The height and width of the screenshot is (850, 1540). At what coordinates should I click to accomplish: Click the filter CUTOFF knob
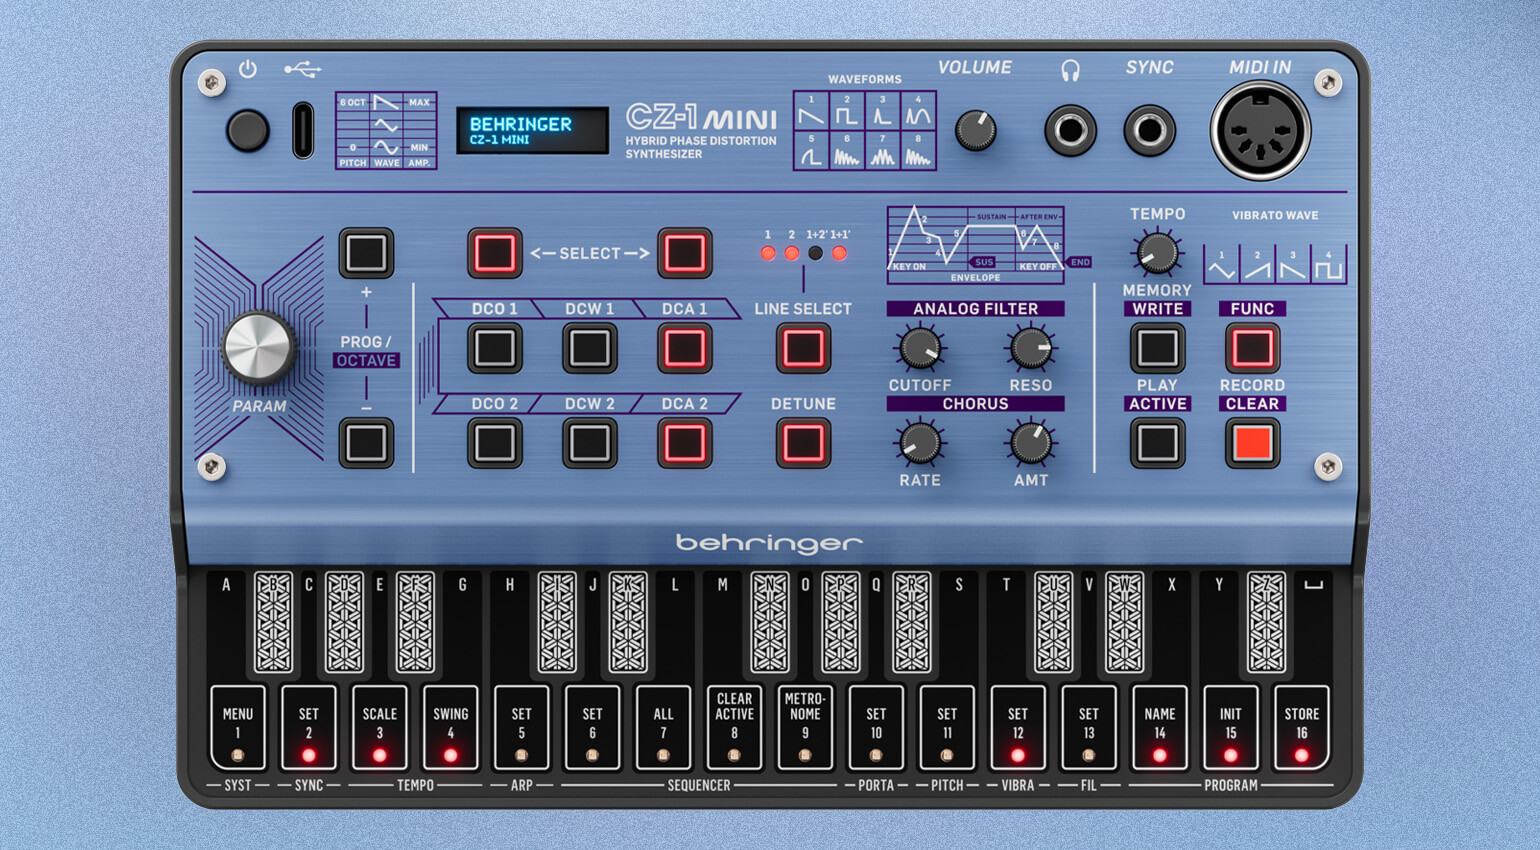pos(919,349)
